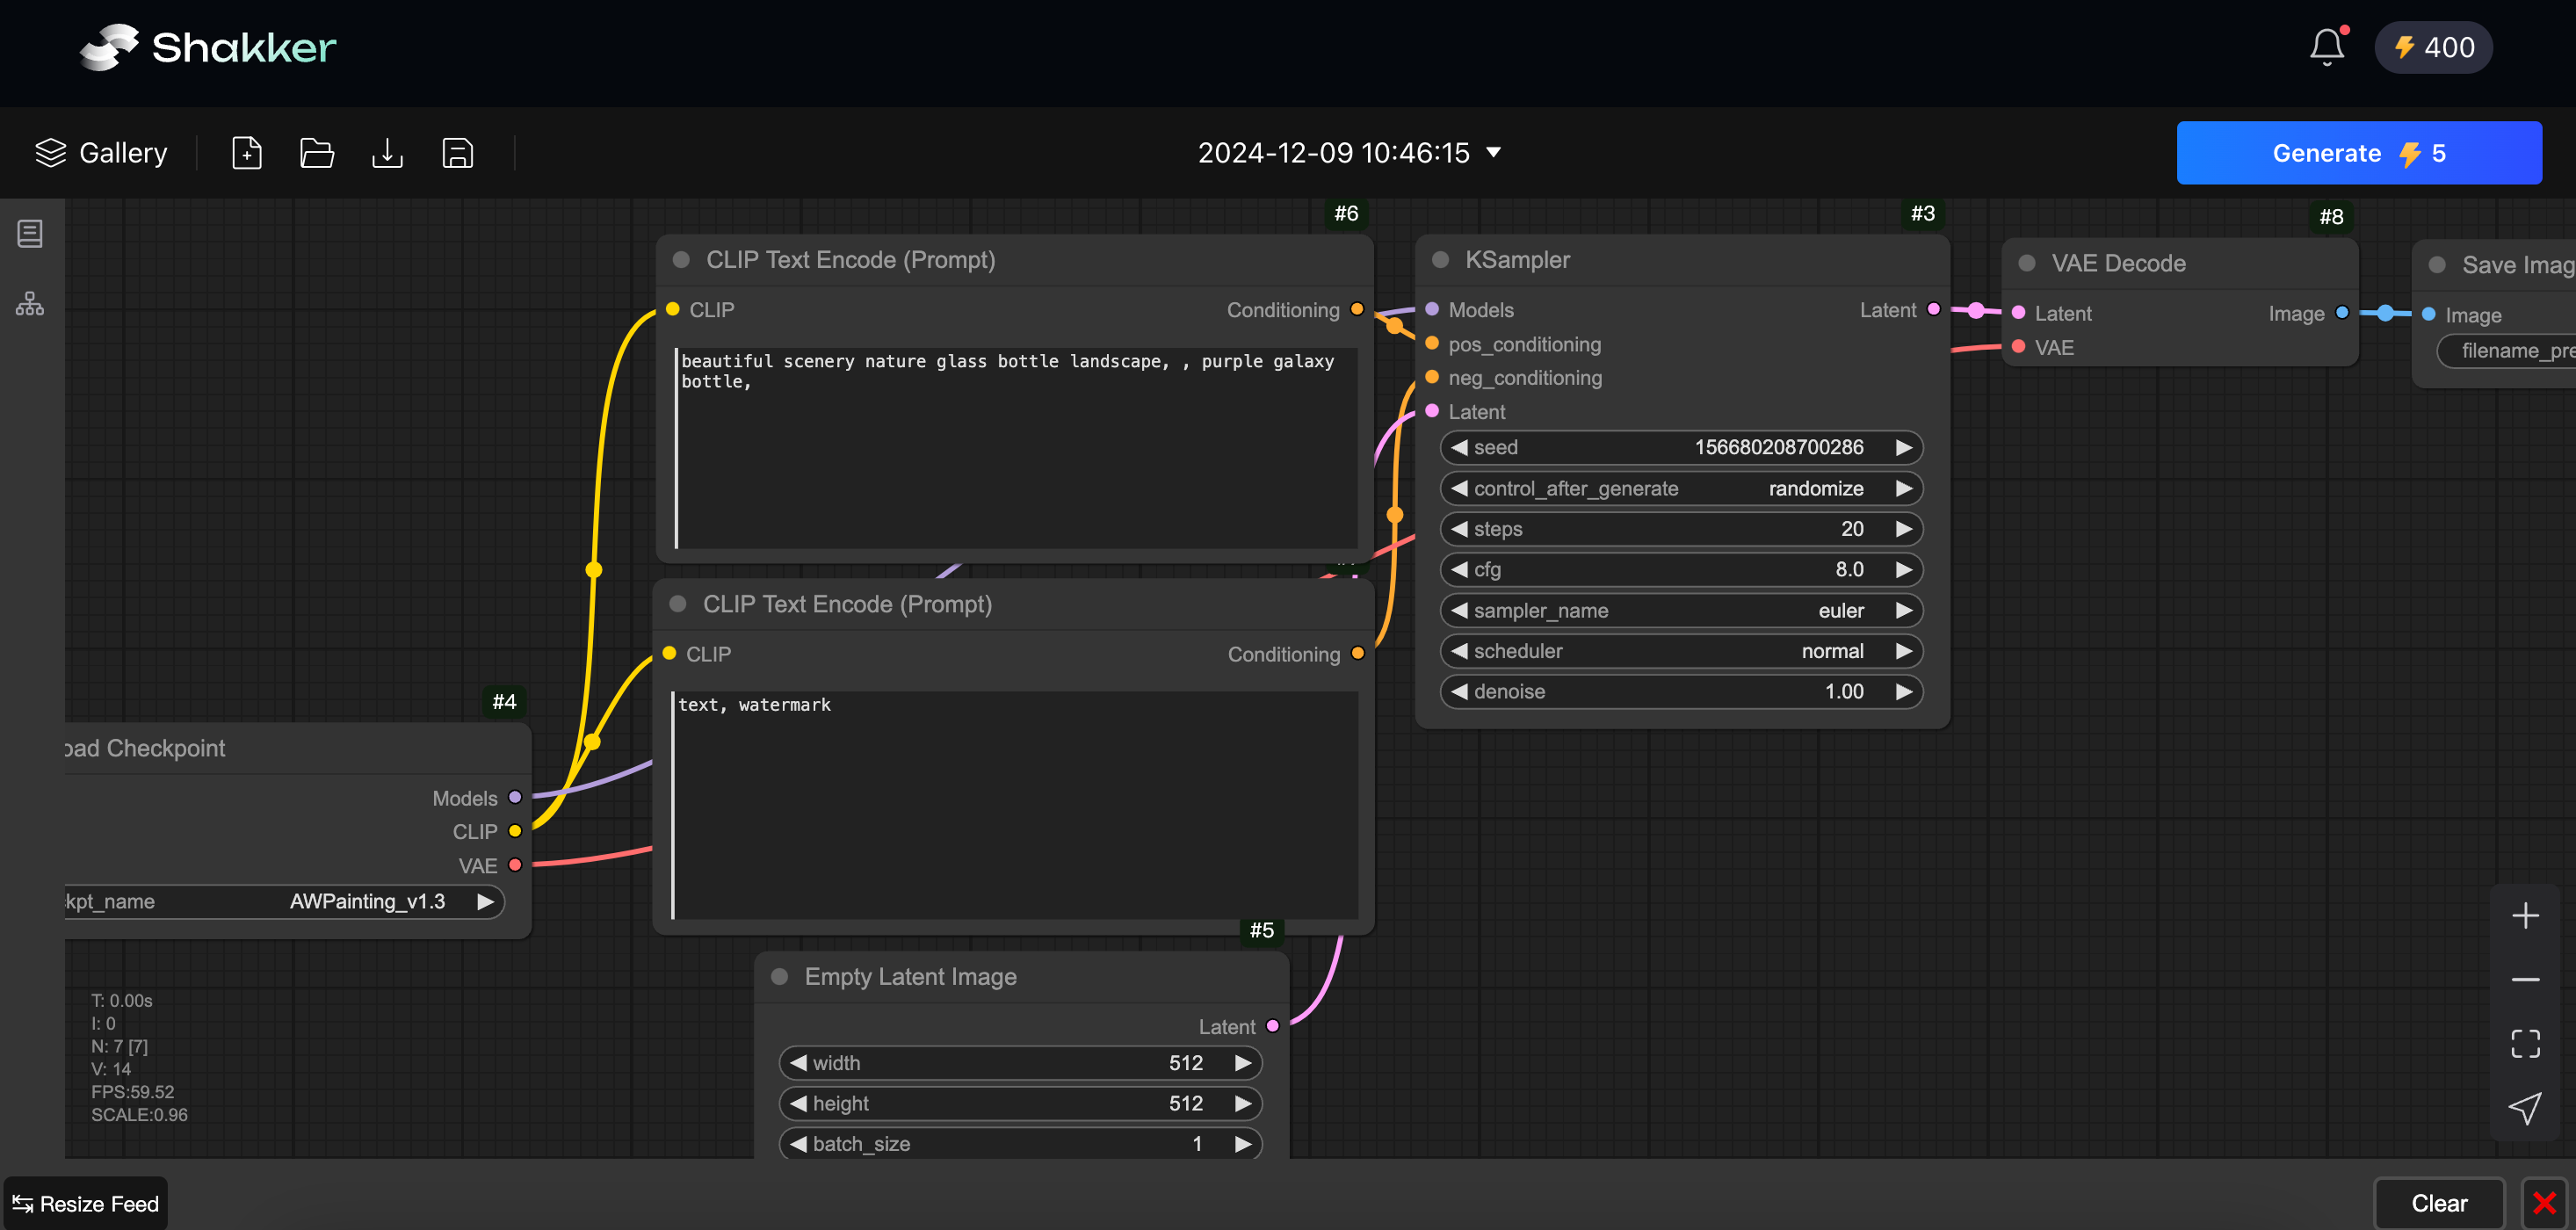Open the node tree sidebar icon
Viewport: 2576px width, 1230px height.
pyautogui.click(x=30, y=304)
